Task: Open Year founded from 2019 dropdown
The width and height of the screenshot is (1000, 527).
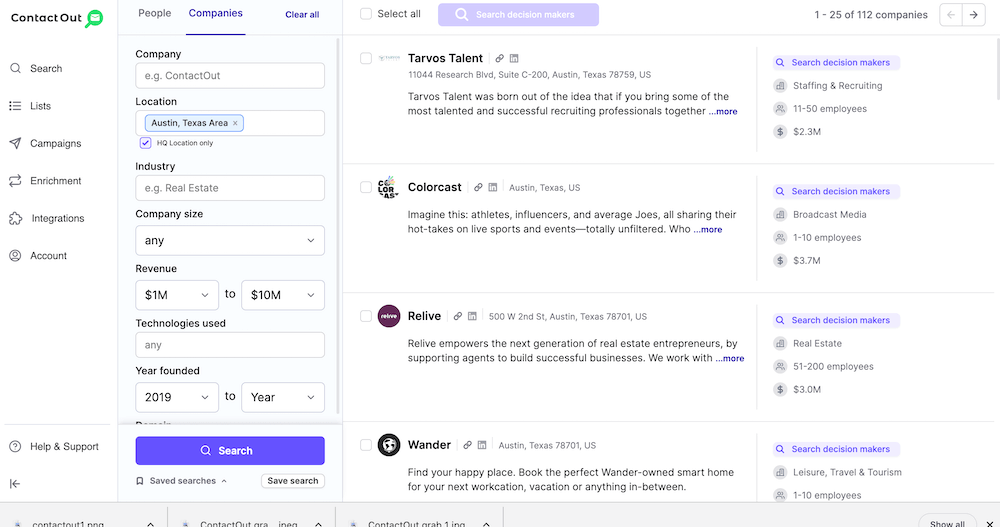Action: coord(177,397)
